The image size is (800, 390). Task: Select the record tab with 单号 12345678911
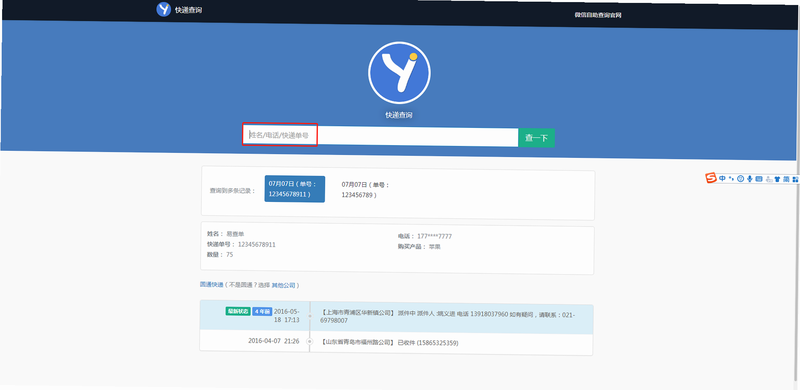tap(294, 189)
